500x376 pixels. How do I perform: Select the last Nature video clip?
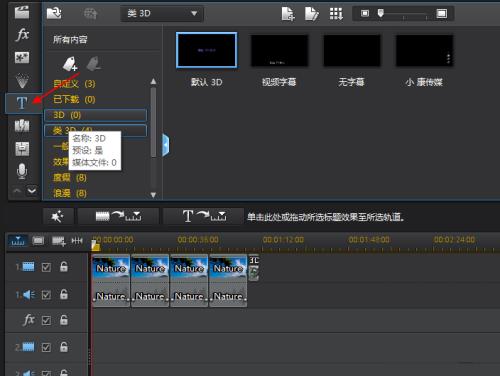point(228,267)
